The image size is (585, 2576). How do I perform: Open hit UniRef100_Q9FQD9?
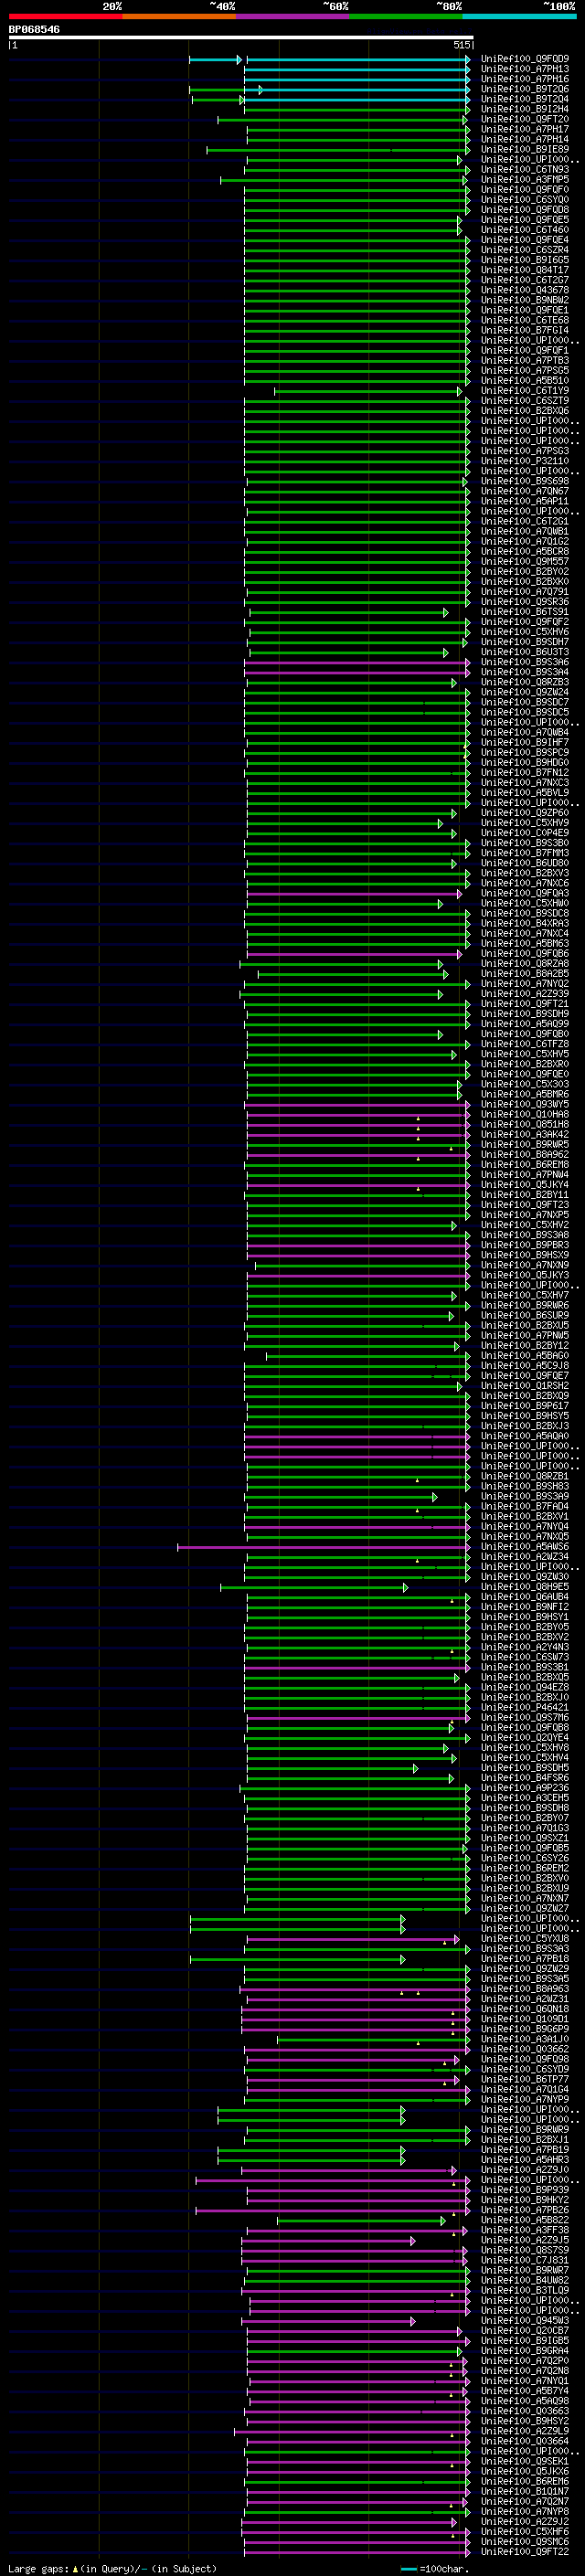coord(525,59)
